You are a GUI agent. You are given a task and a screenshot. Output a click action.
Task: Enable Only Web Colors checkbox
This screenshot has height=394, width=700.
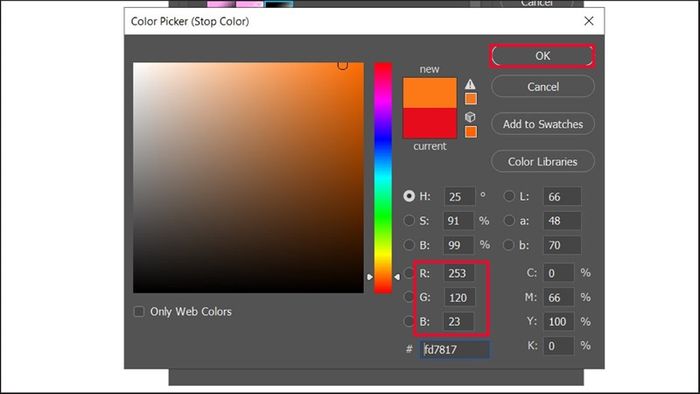click(139, 311)
